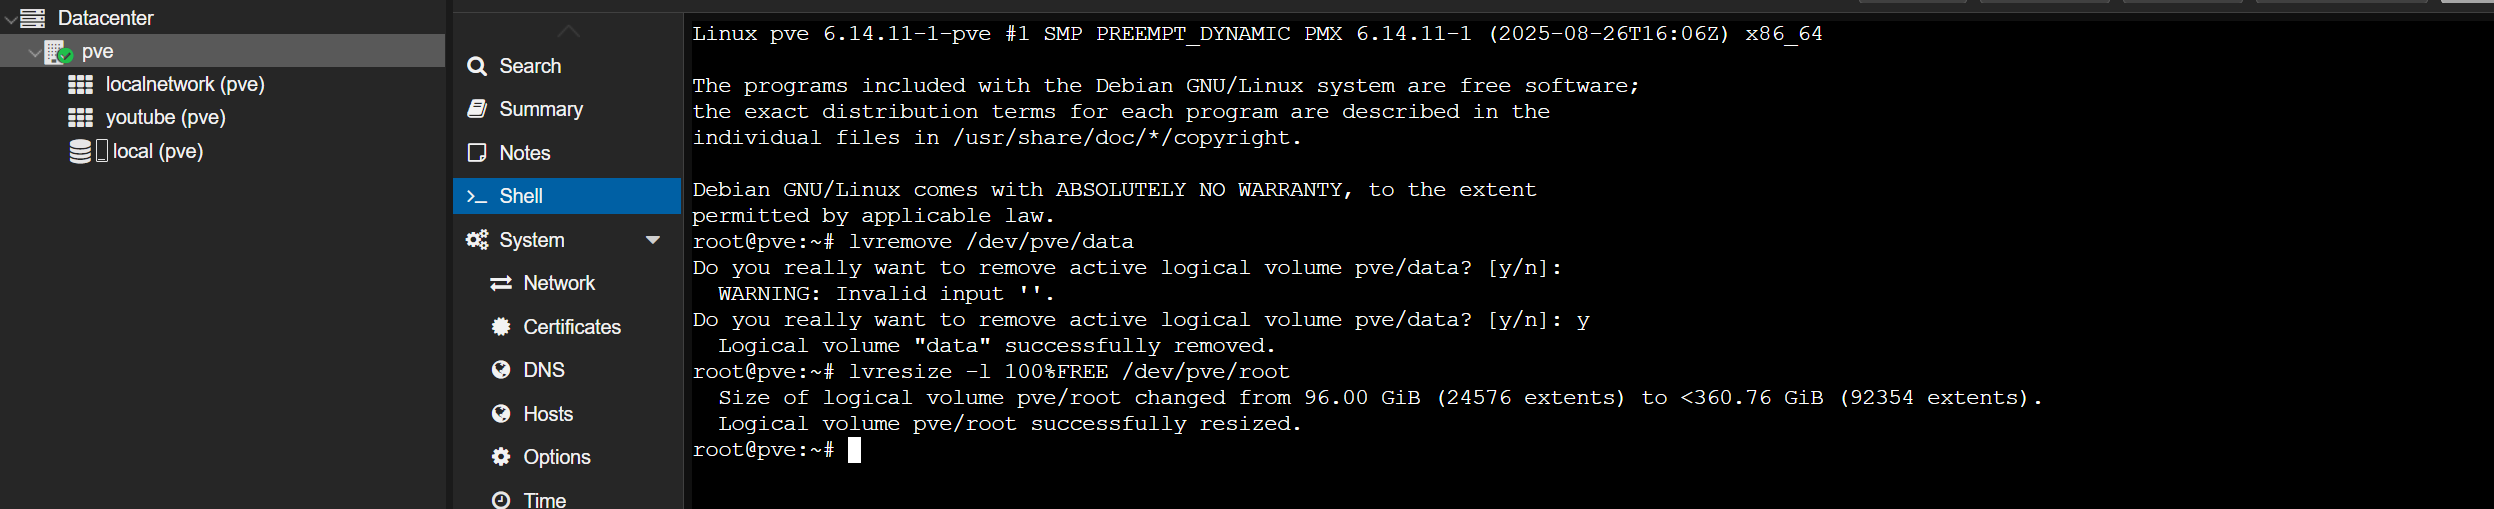Click the Summary book icon
2494x509 pixels.
point(477,109)
